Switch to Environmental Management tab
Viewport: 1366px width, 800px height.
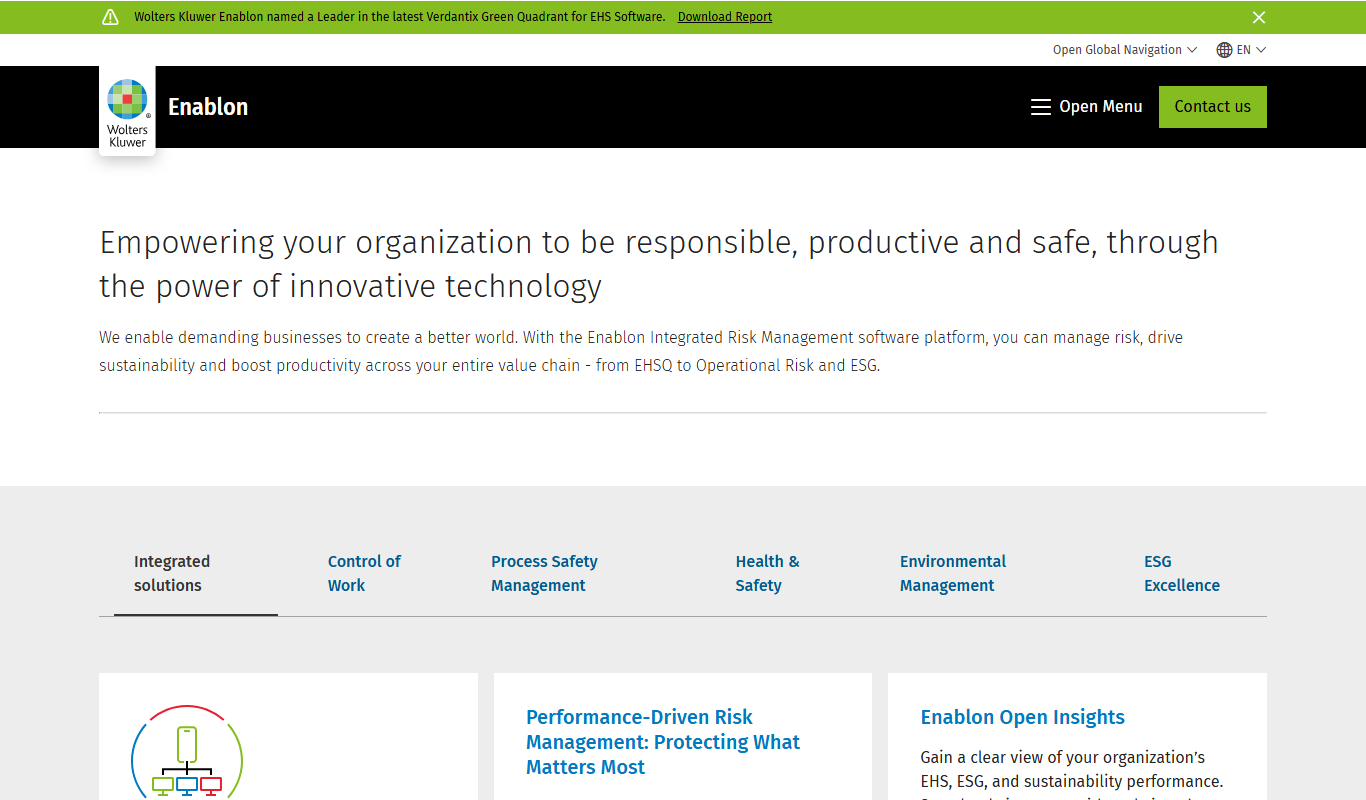pyautogui.click(x=953, y=574)
